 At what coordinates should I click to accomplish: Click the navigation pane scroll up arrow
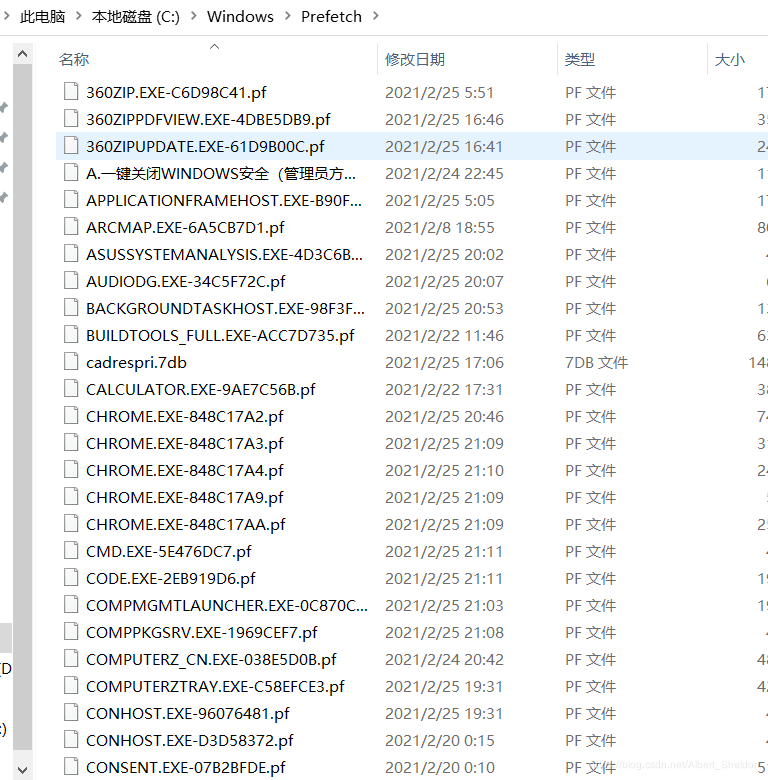coord(22,54)
